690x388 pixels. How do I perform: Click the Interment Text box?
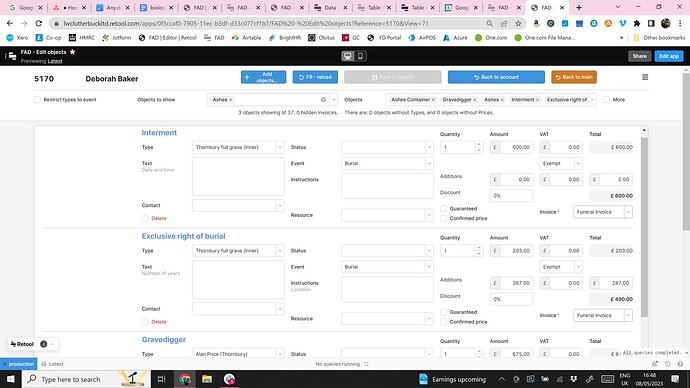(x=238, y=176)
